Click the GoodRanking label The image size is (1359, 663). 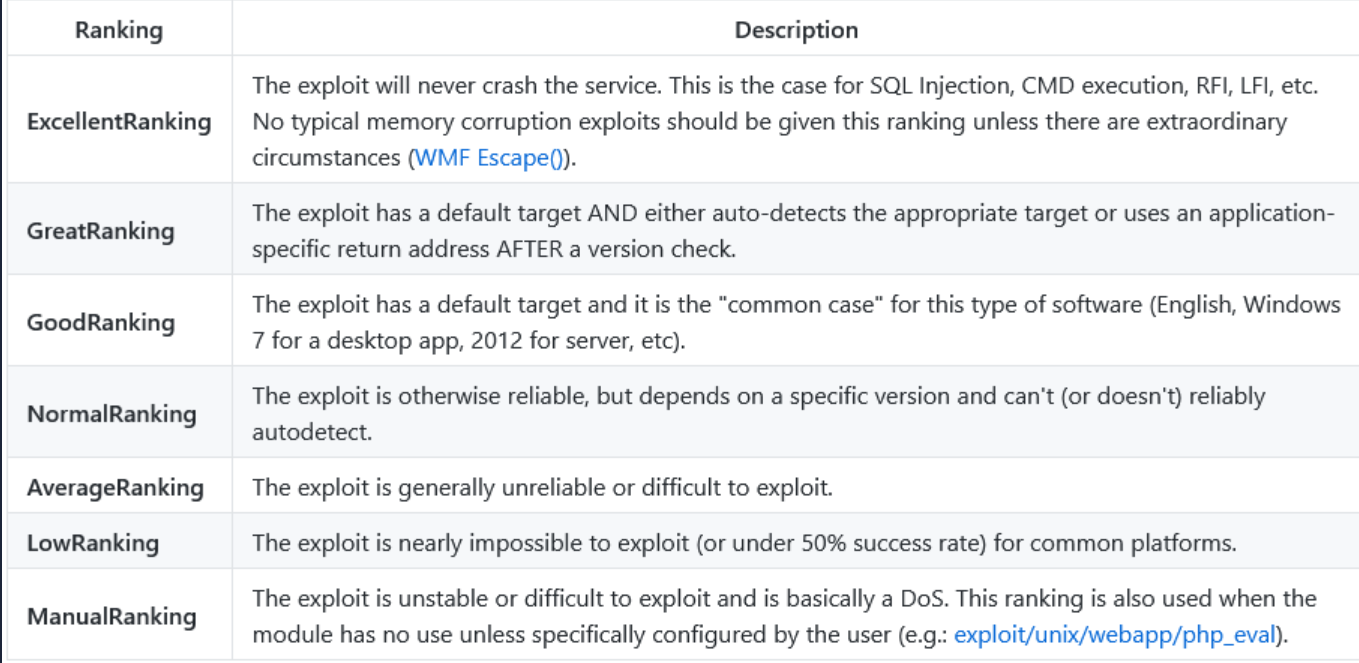(x=100, y=322)
